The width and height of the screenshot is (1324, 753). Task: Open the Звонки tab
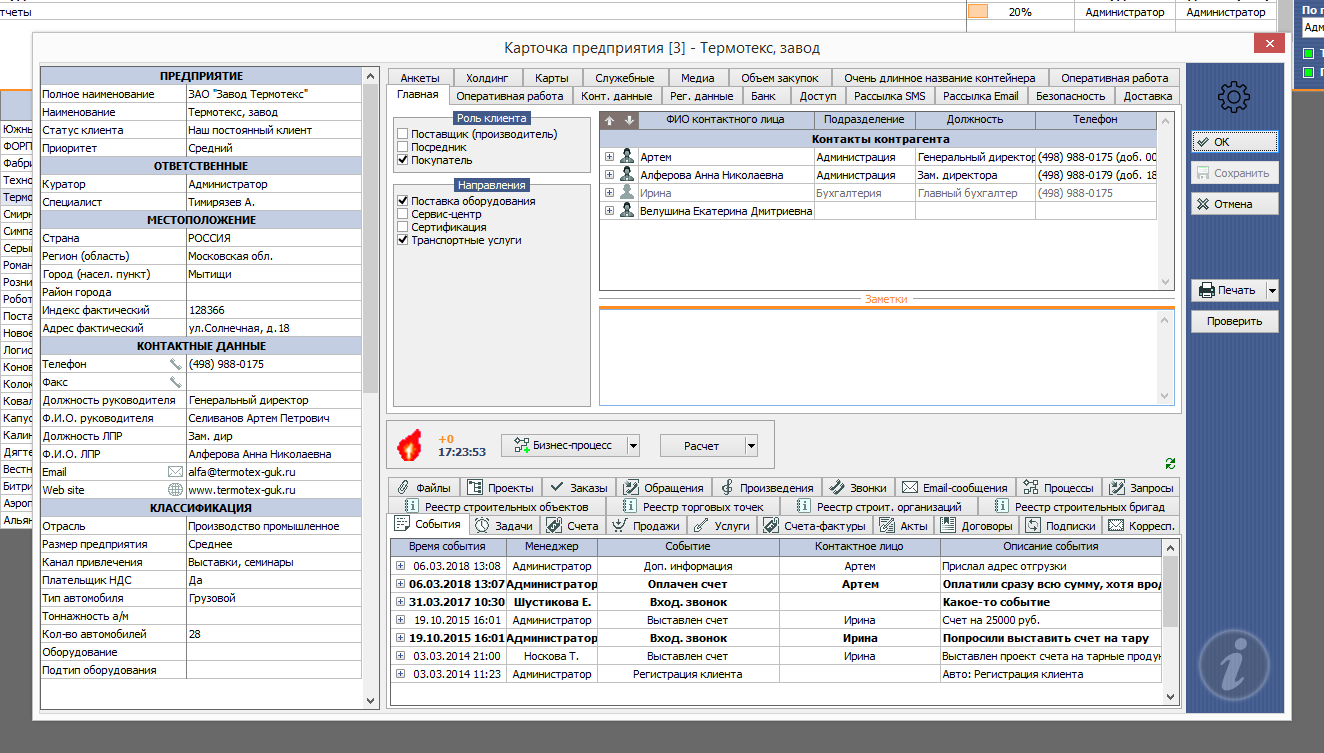(x=858, y=488)
